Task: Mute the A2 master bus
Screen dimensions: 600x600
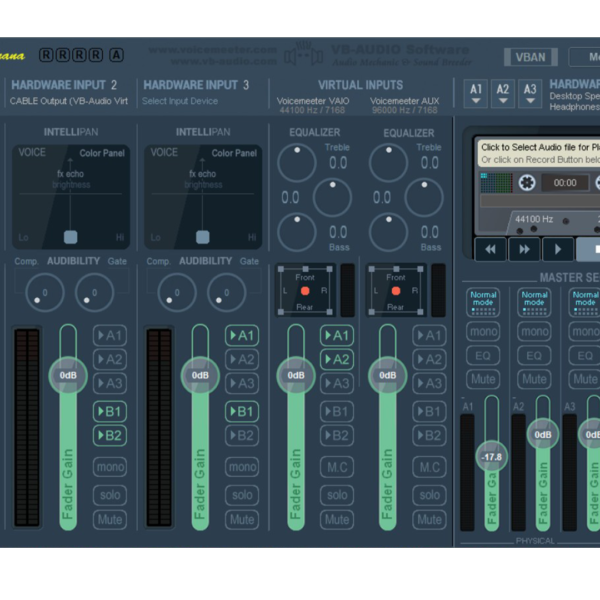Action: coord(534,379)
